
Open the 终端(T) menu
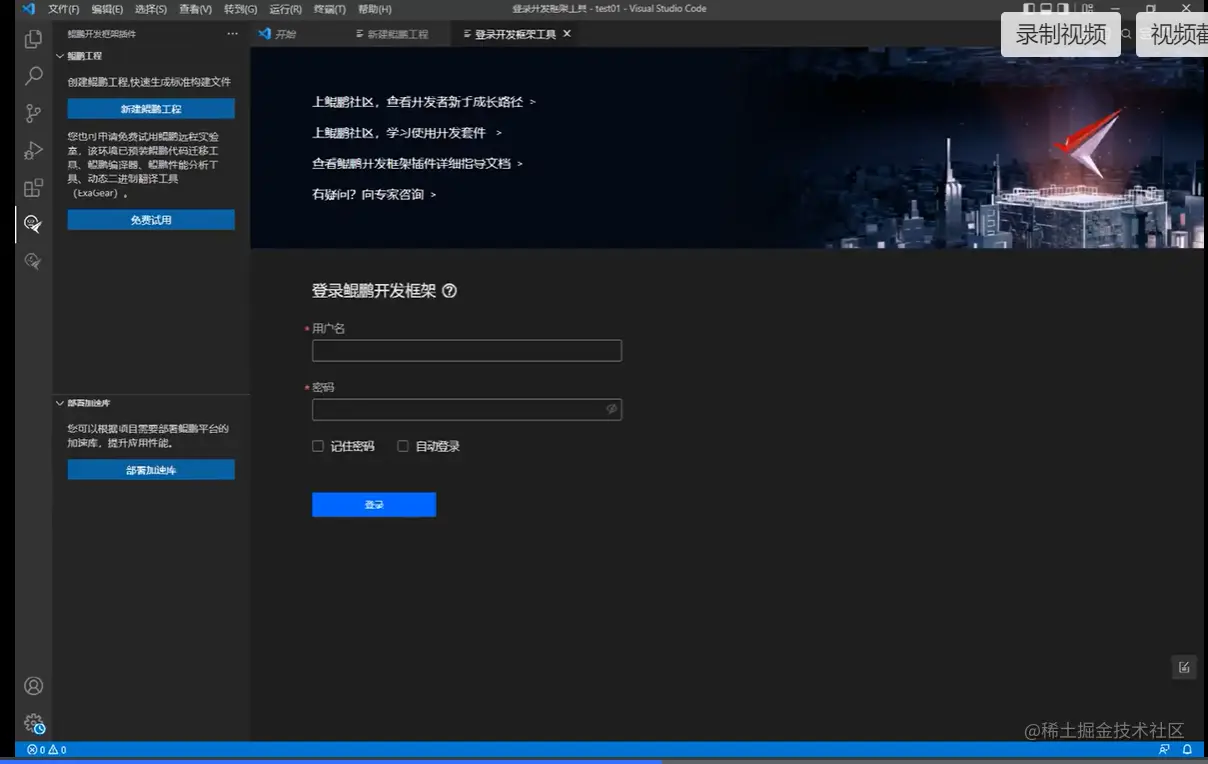pyautogui.click(x=329, y=9)
